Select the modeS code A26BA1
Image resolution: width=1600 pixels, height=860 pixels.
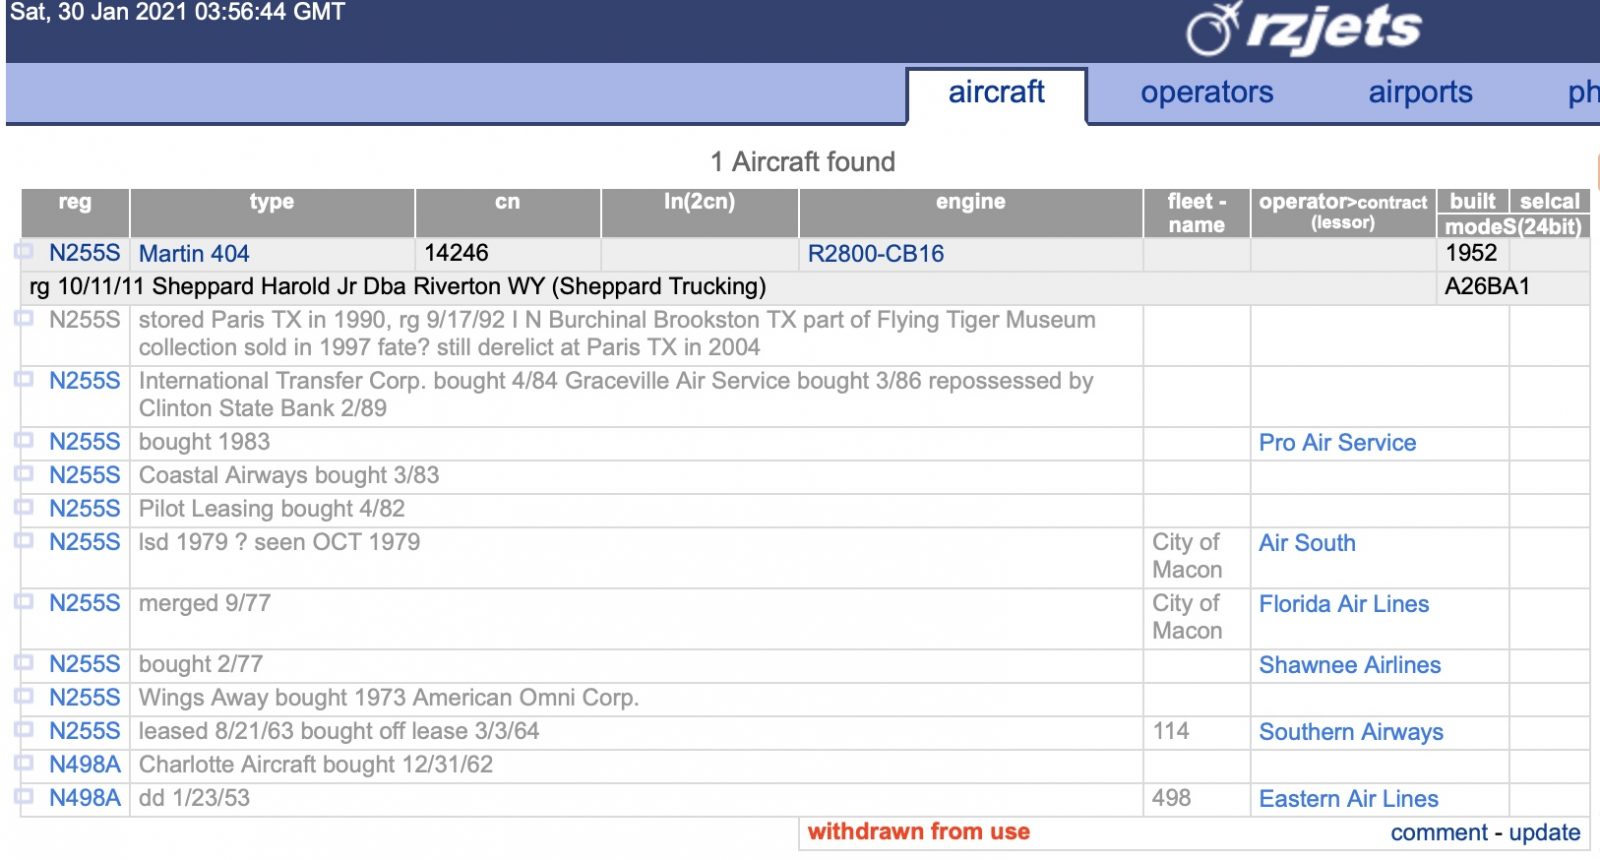(x=1487, y=287)
